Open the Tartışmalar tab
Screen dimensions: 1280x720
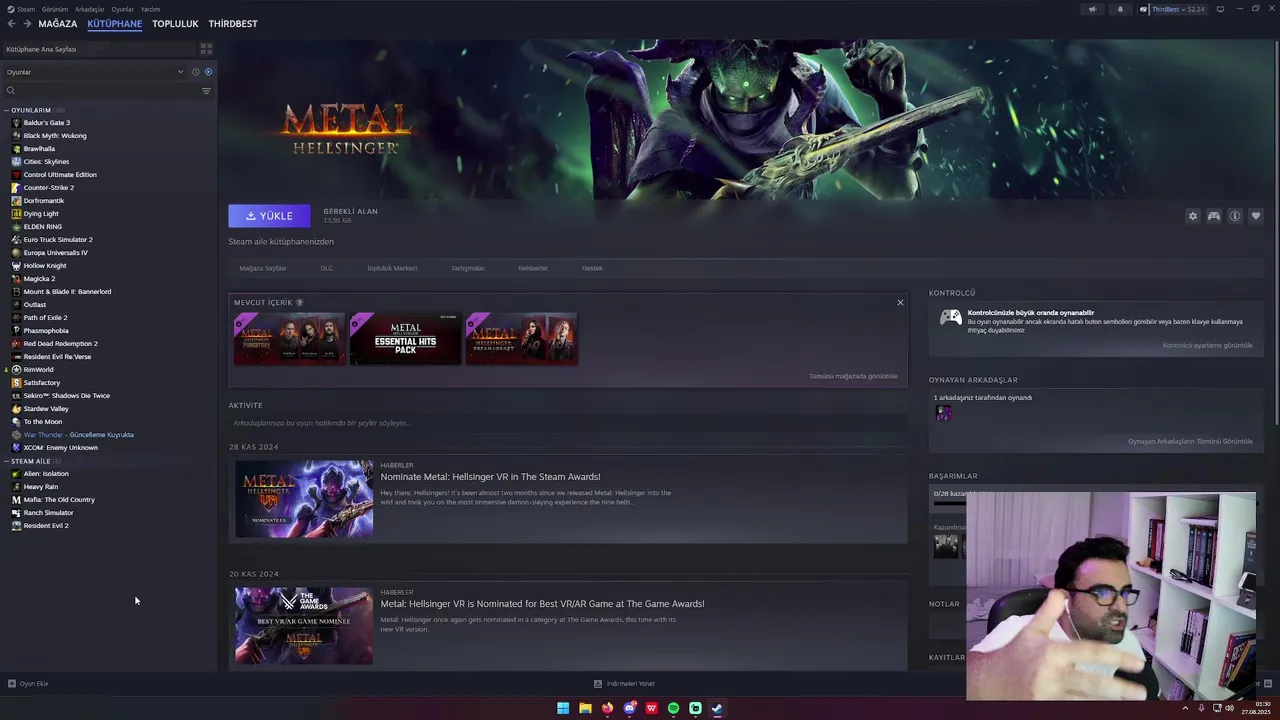[x=468, y=268]
